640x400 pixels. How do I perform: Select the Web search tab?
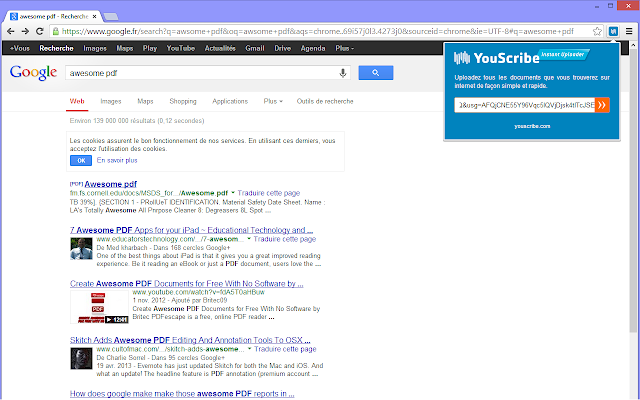(77, 101)
